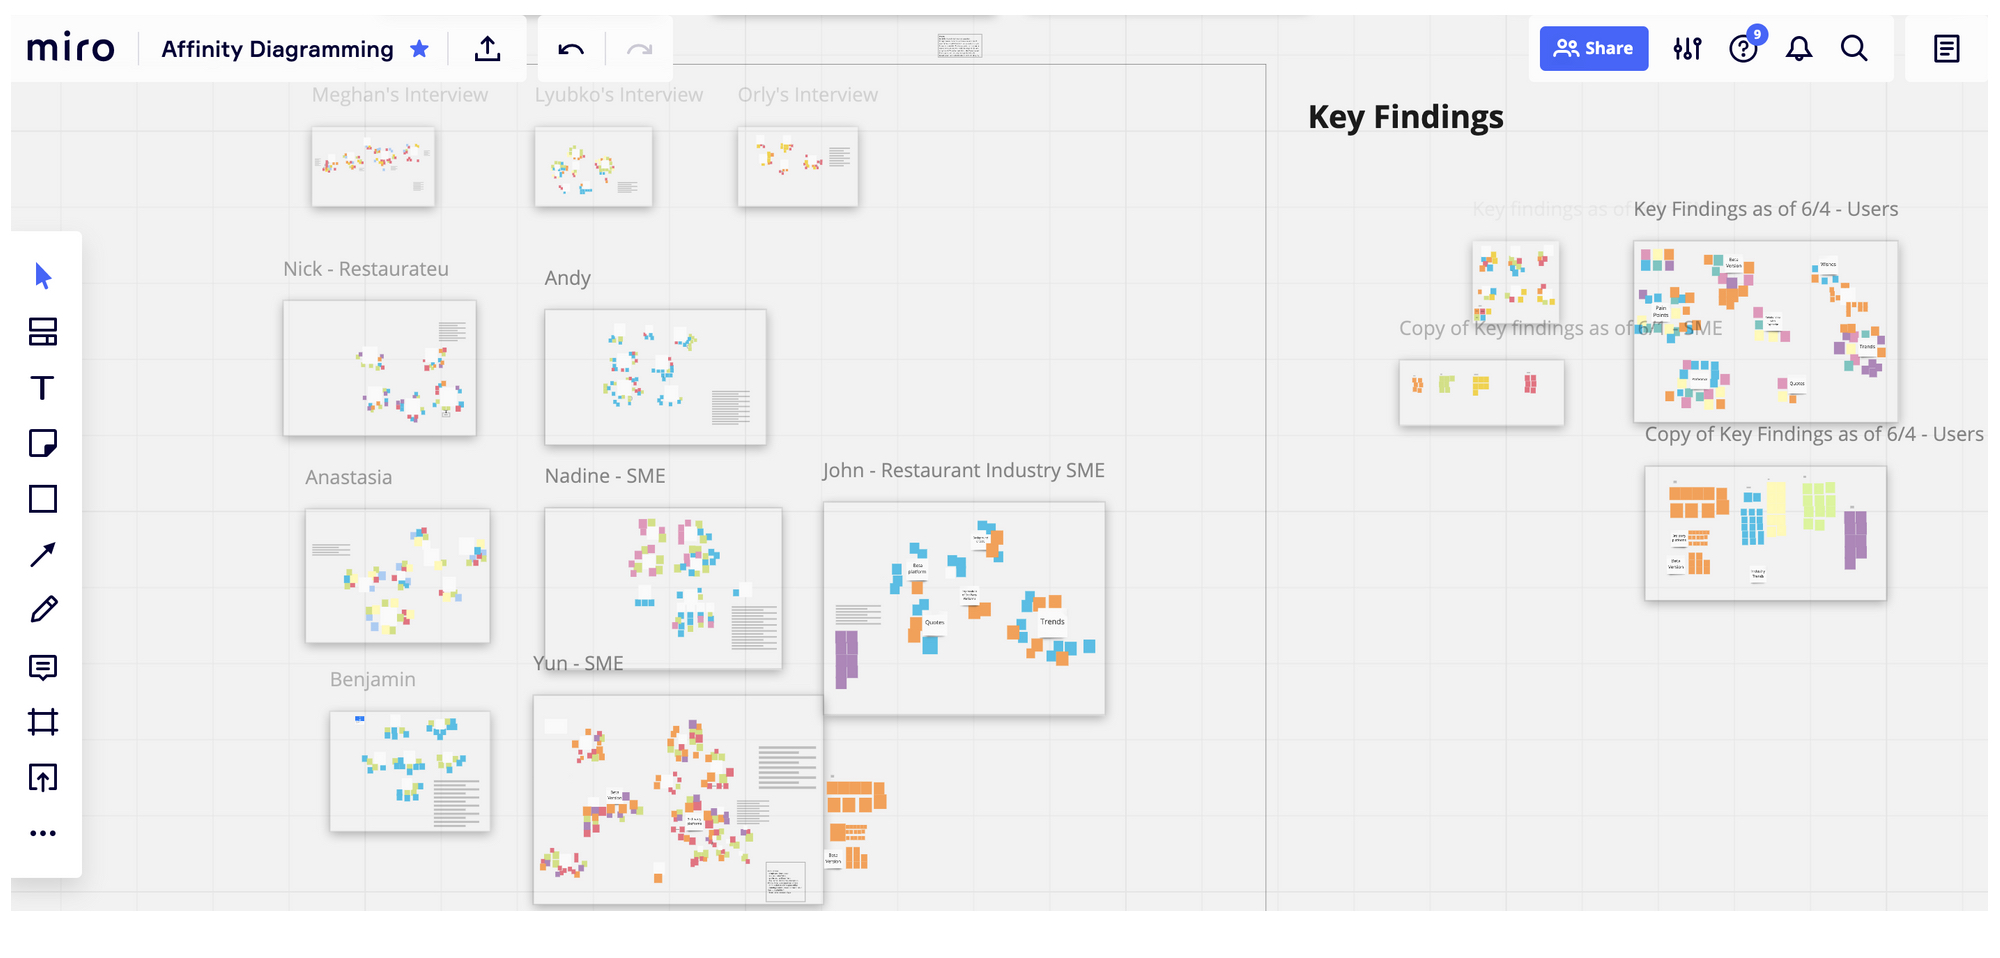
Task: Click the Share button
Action: pyautogui.click(x=1594, y=48)
